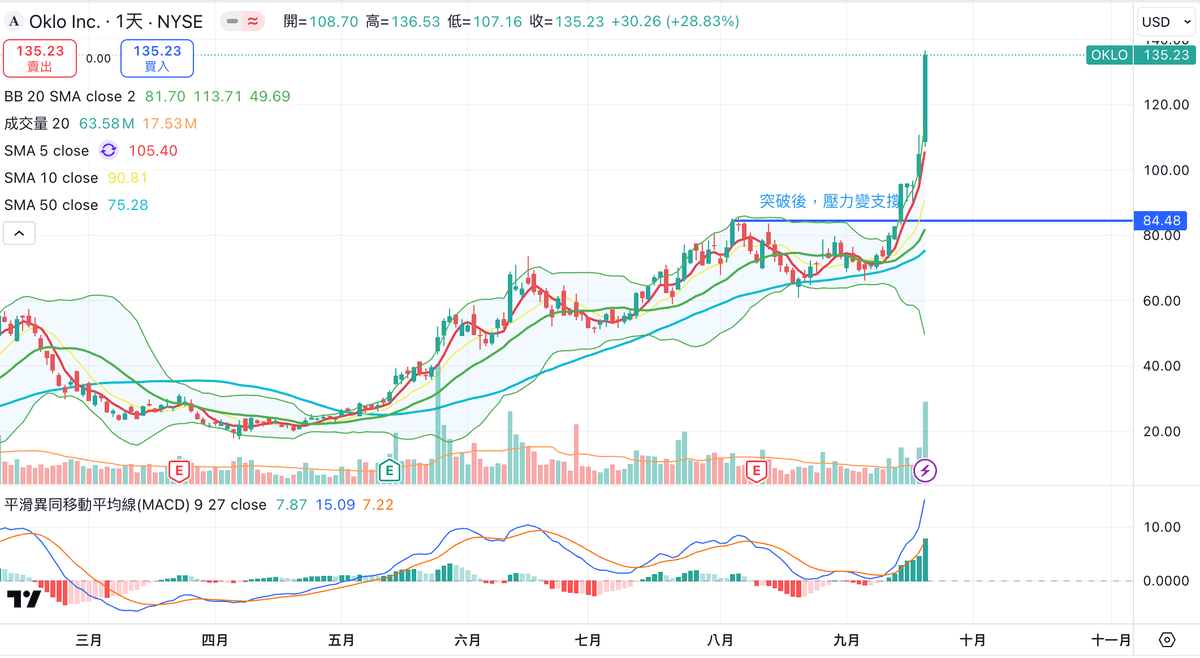1200x658 pixels.
Task: Click the MACD histogram value 7.87
Action: [x=291, y=505]
